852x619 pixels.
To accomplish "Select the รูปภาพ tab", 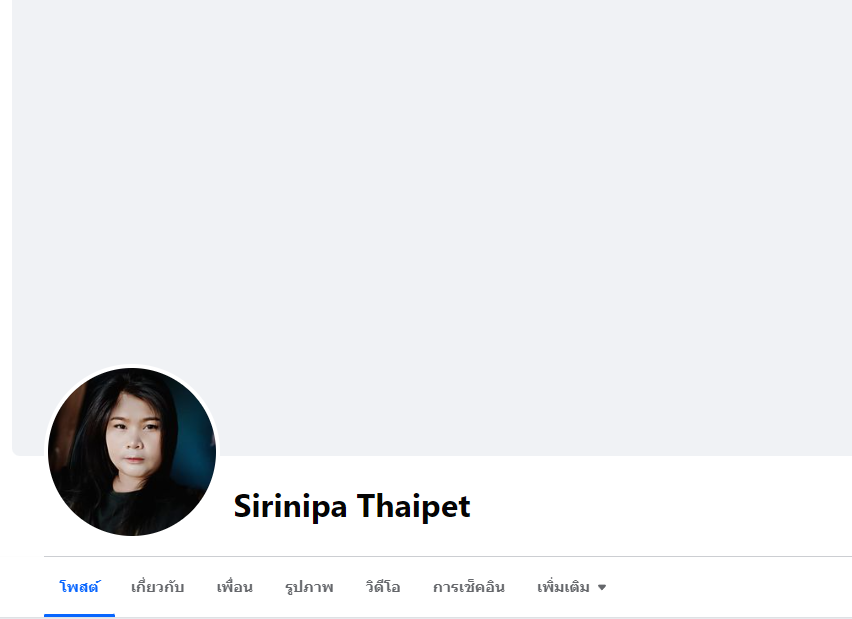I will click(309, 587).
